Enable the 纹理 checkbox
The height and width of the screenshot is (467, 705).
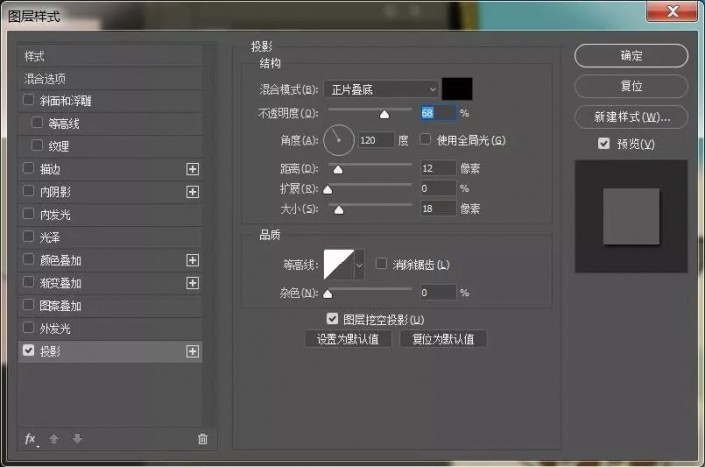coord(37,145)
